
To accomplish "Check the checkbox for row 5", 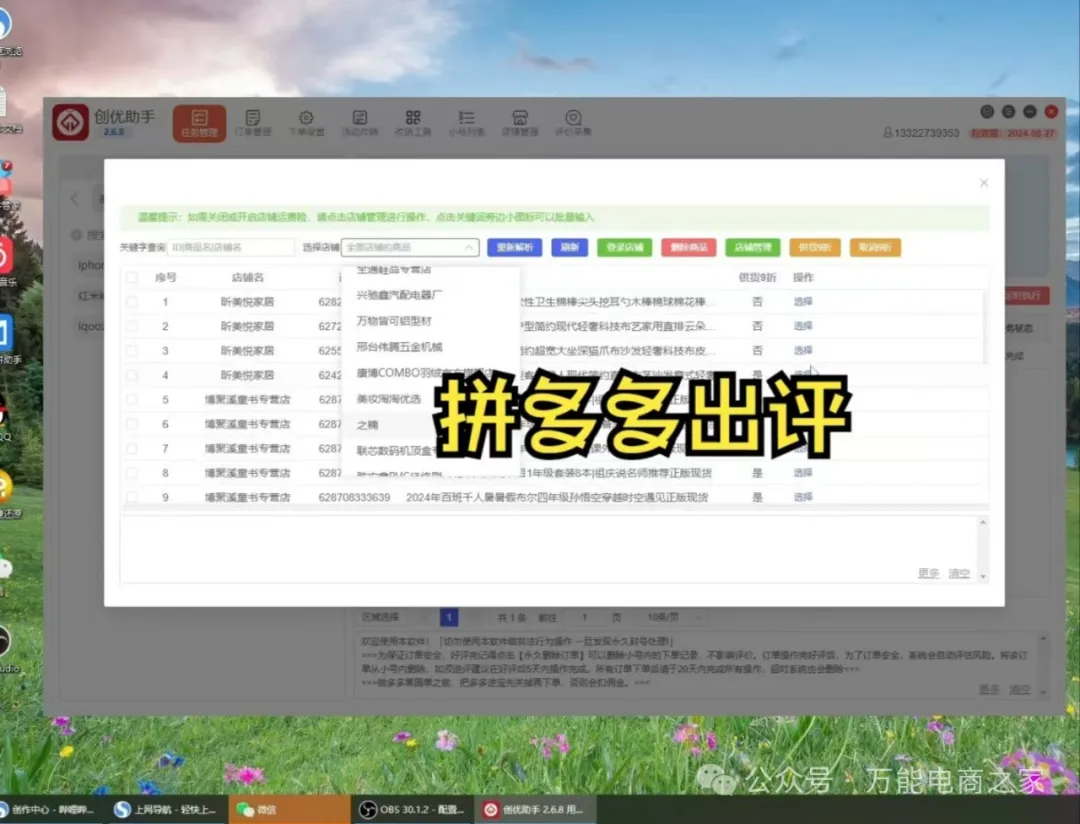I will point(132,400).
